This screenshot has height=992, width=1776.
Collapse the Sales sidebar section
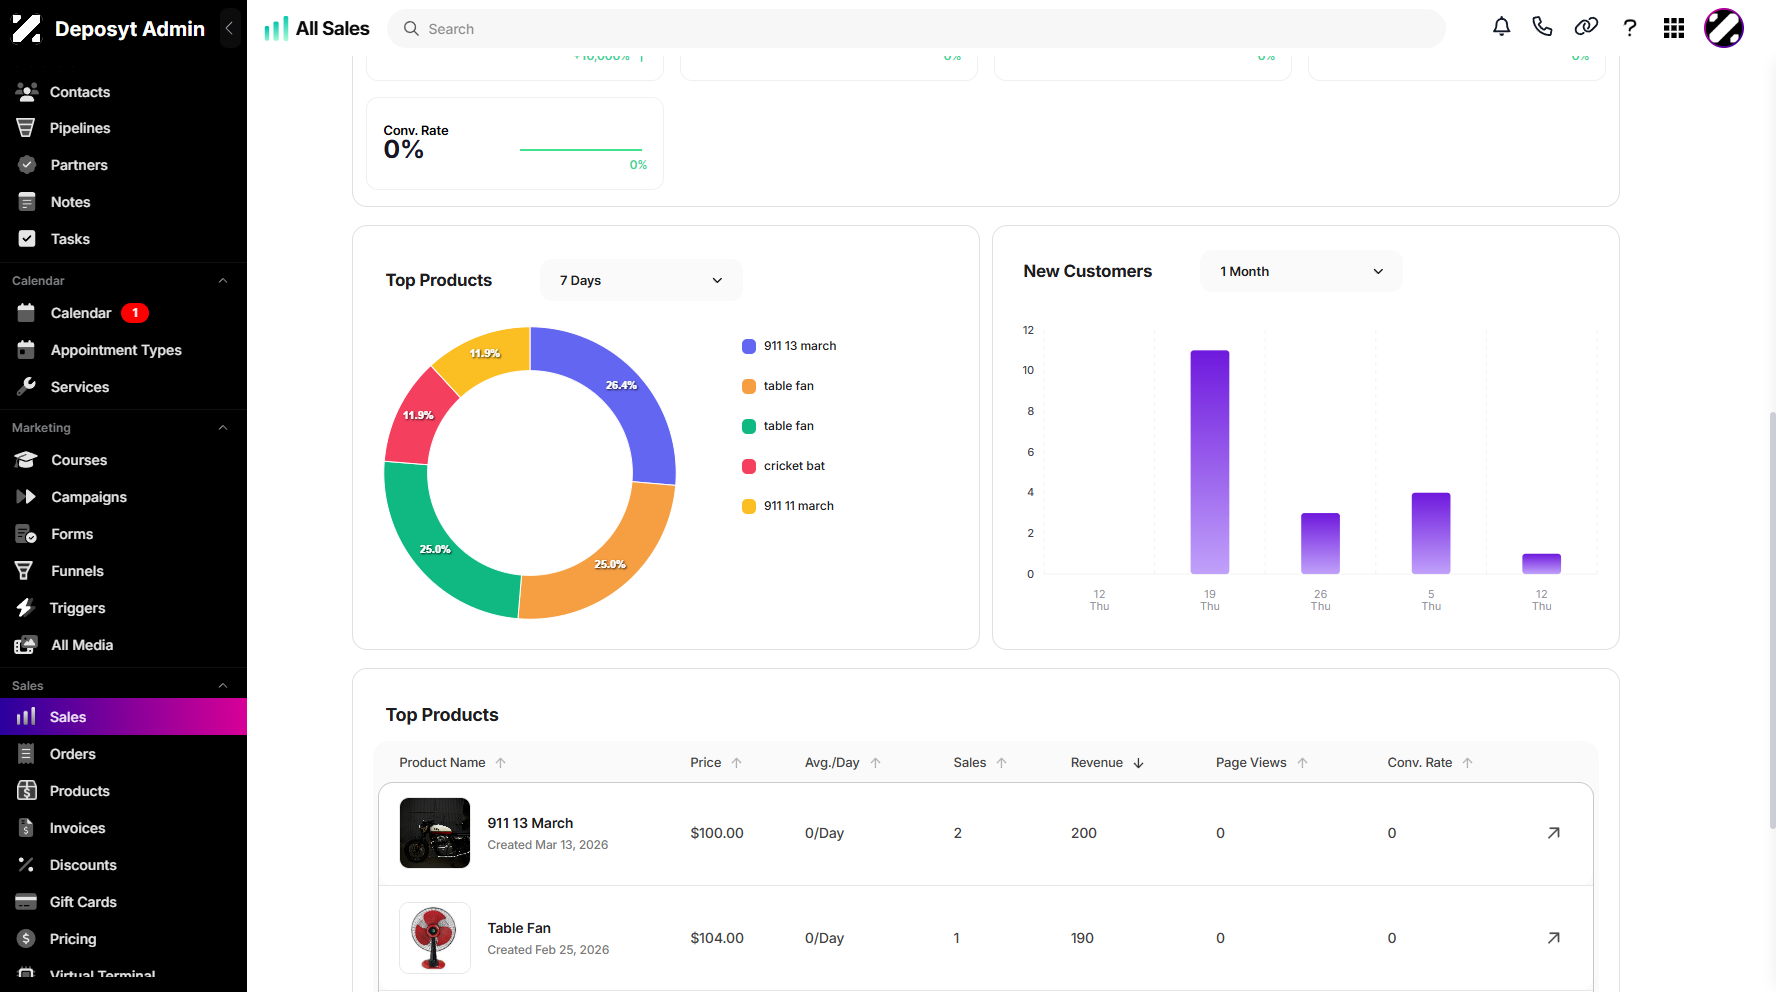coord(223,686)
